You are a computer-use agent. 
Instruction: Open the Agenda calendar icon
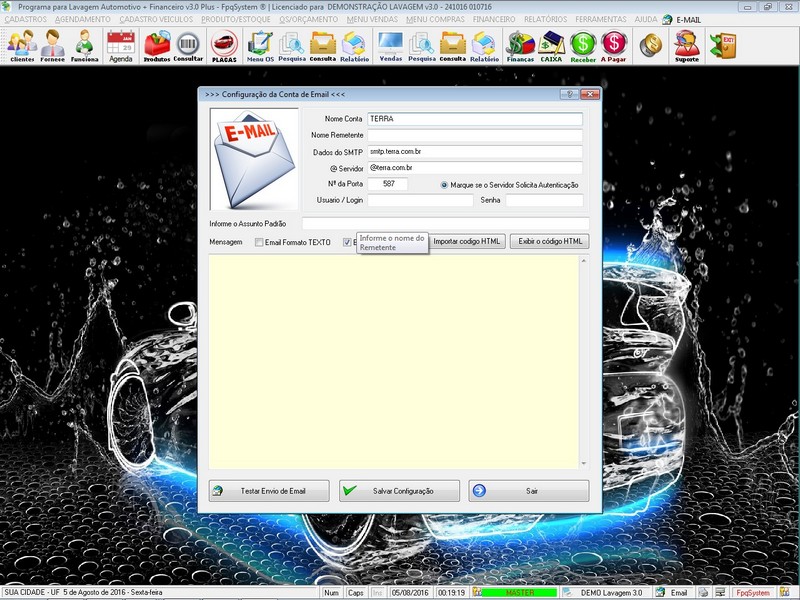point(121,46)
